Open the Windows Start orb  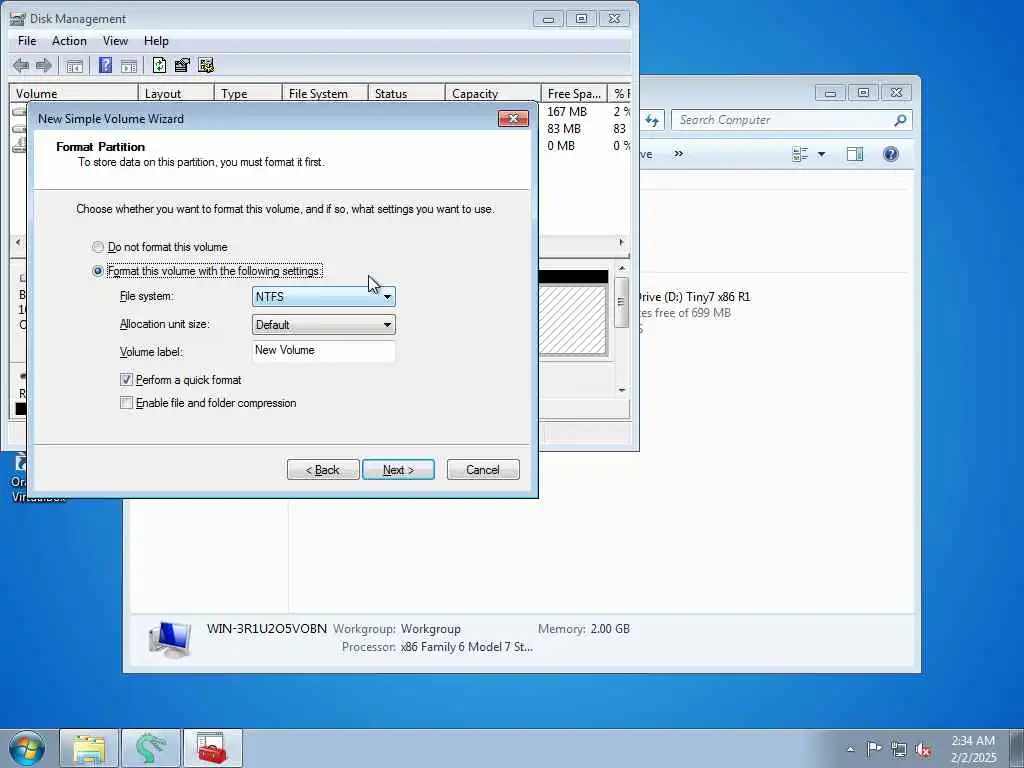pos(27,748)
